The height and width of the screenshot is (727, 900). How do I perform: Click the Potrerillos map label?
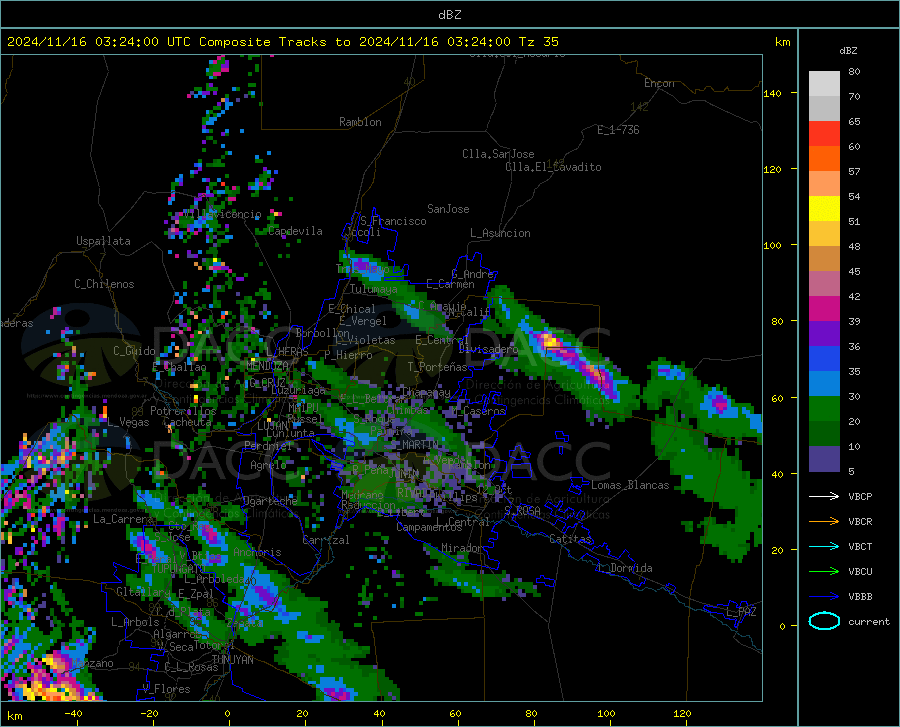[x=183, y=411]
